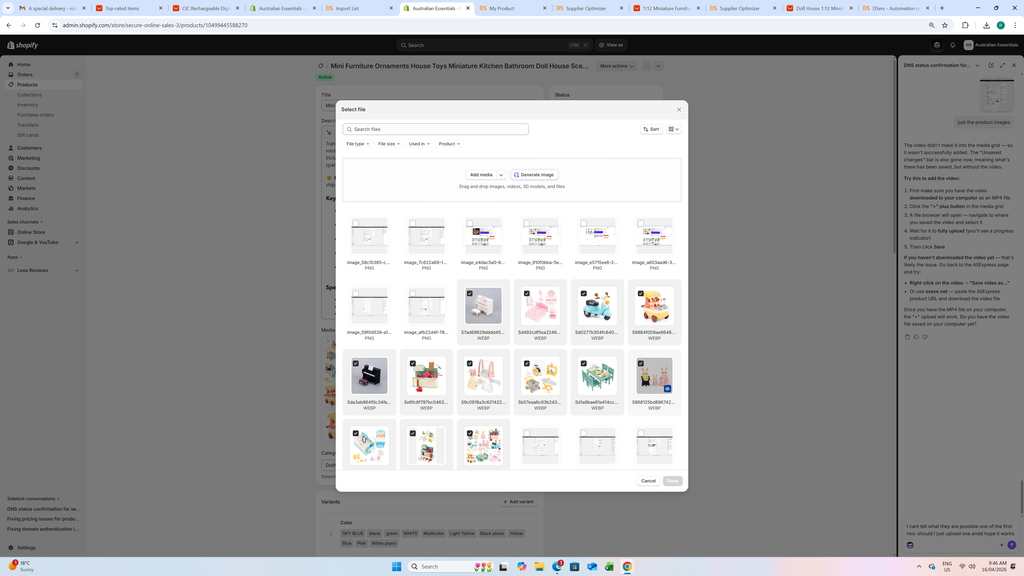Open Customers in the sidebar
The height and width of the screenshot is (576, 1024).
[x=29, y=148]
